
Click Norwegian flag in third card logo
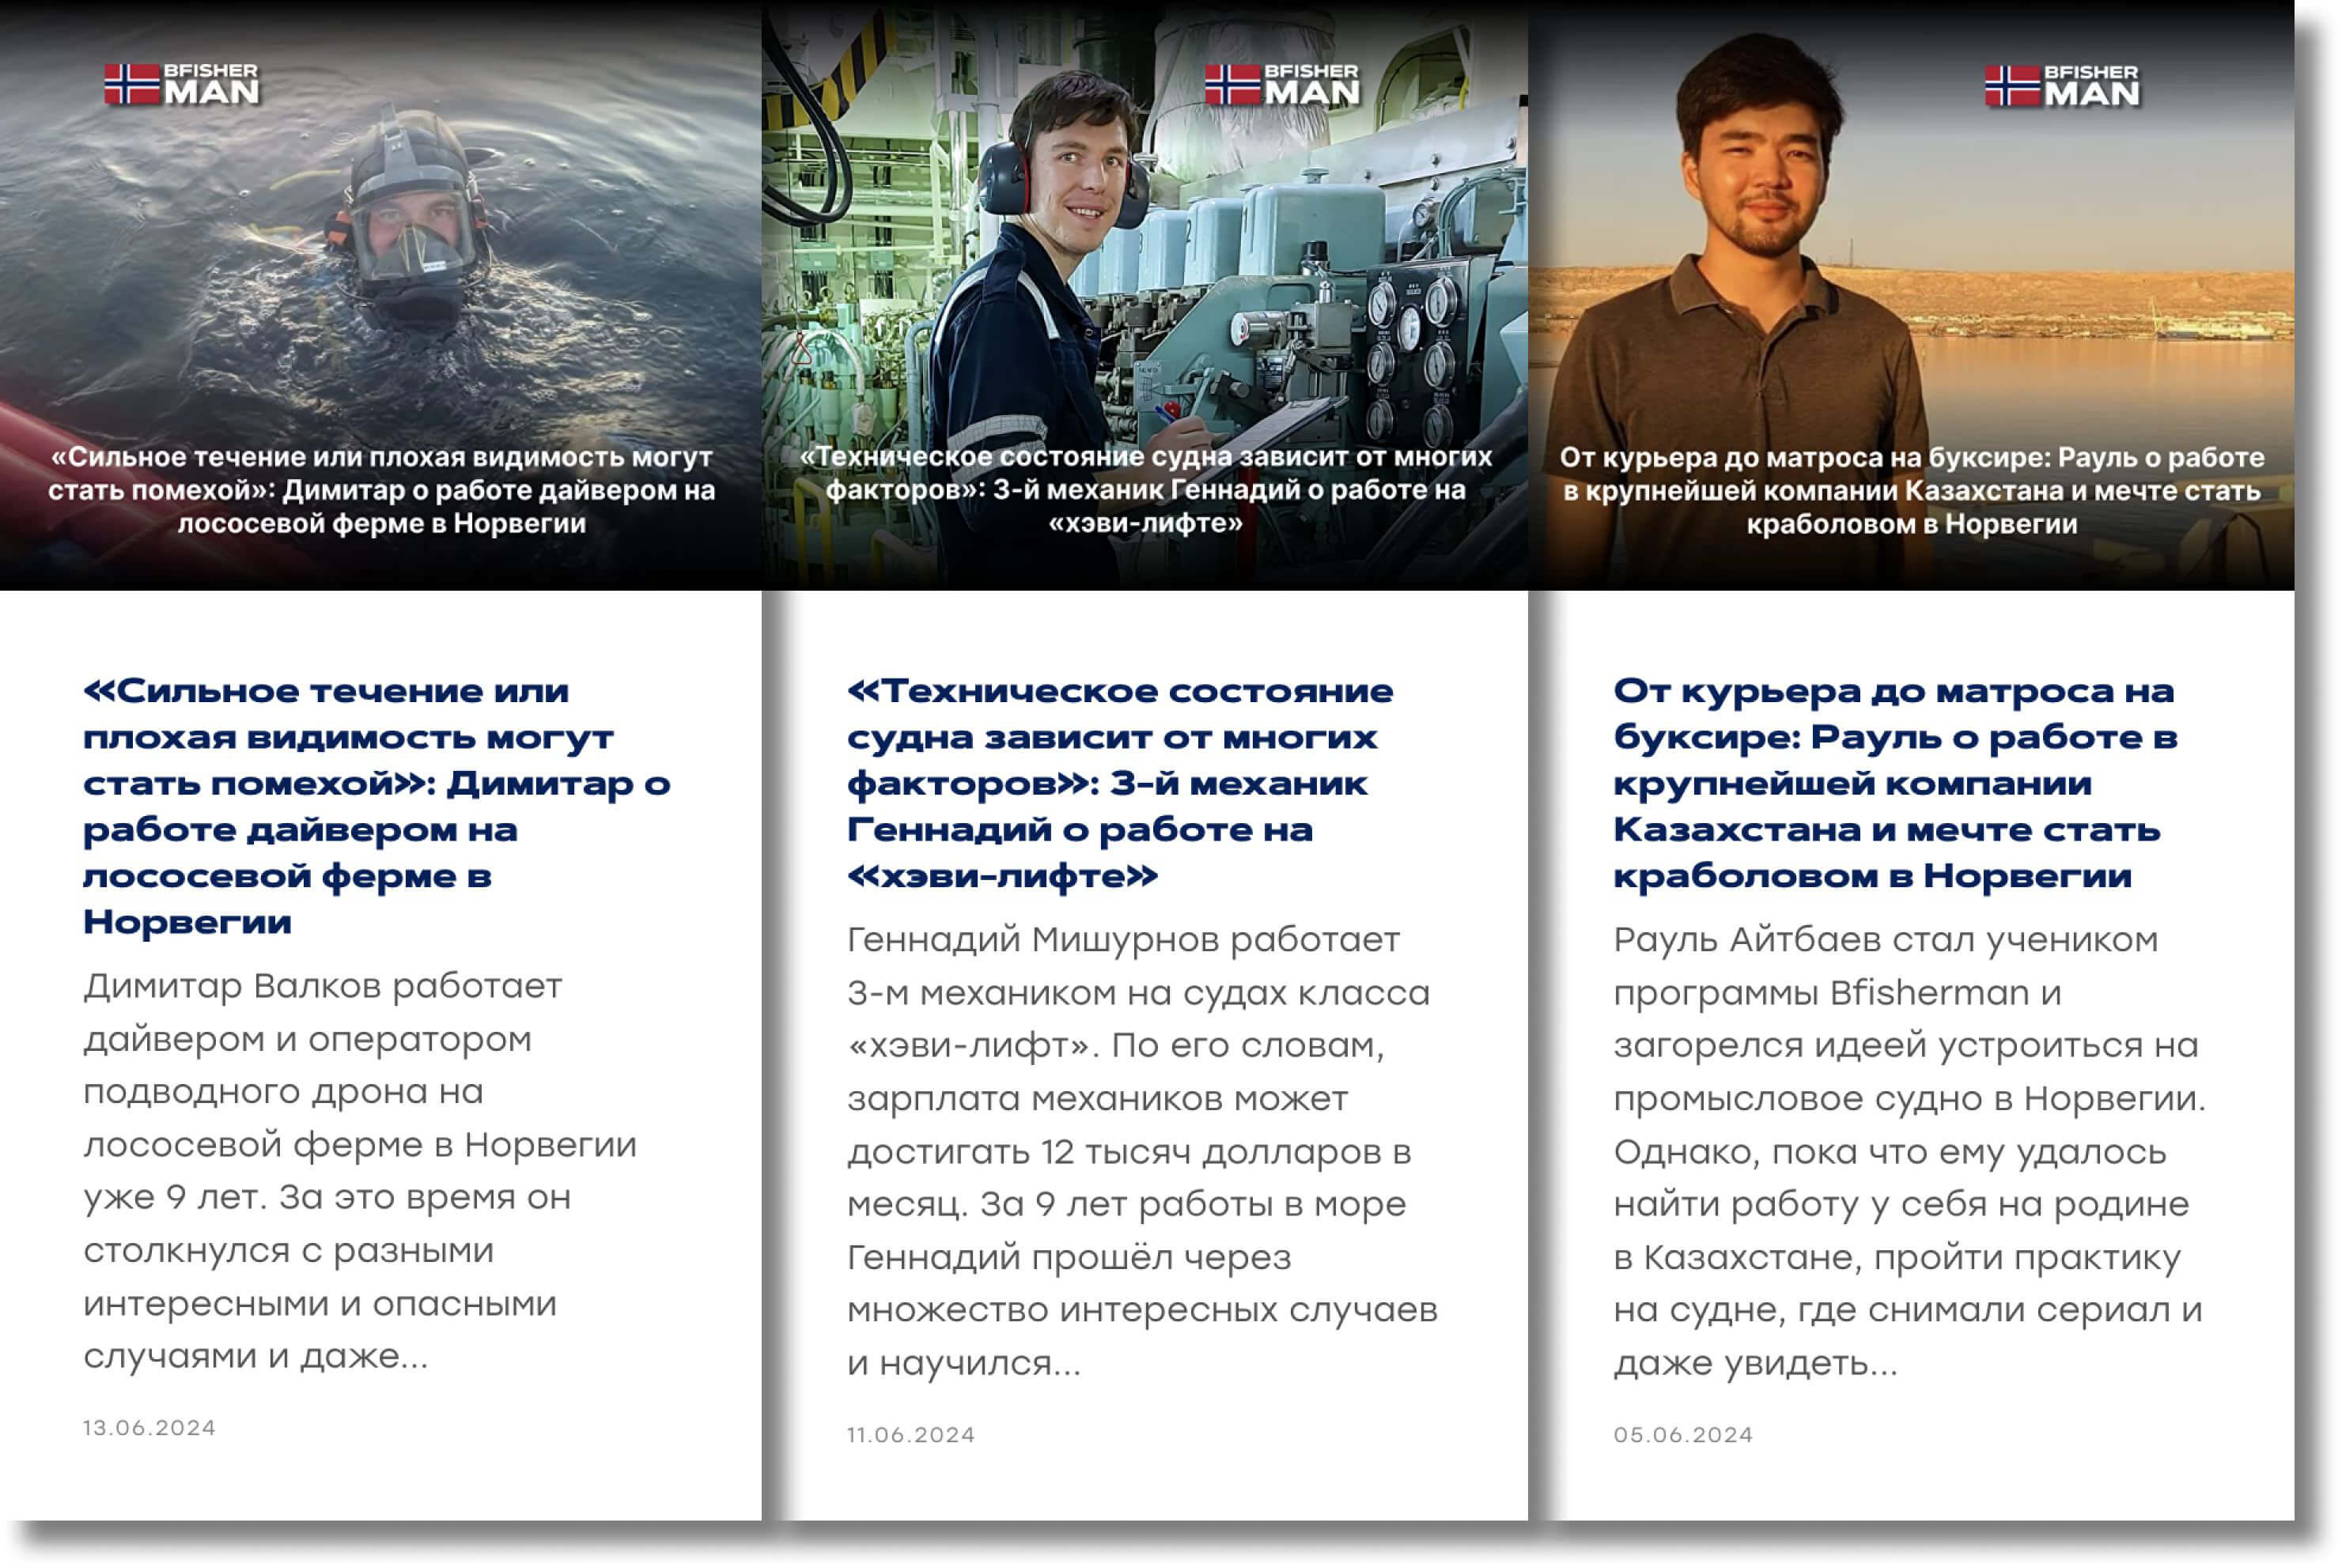(x=2012, y=86)
